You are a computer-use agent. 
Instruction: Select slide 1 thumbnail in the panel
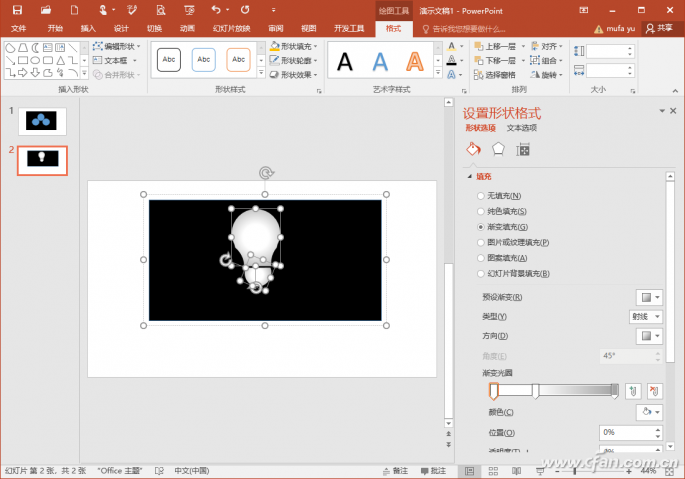pyautogui.click(x=42, y=121)
